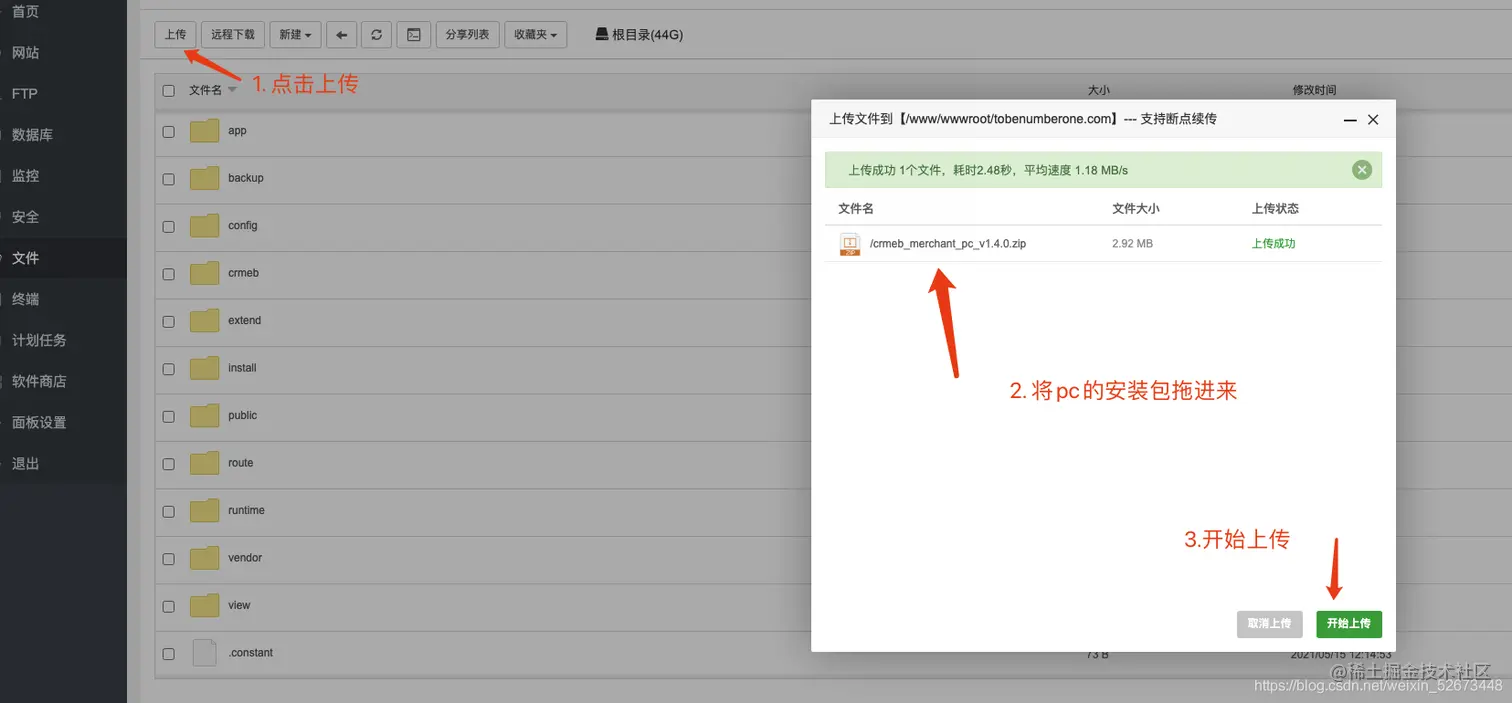Click the gray 取消上传 button
The image size is (1512, 703).
(1270, 623)
